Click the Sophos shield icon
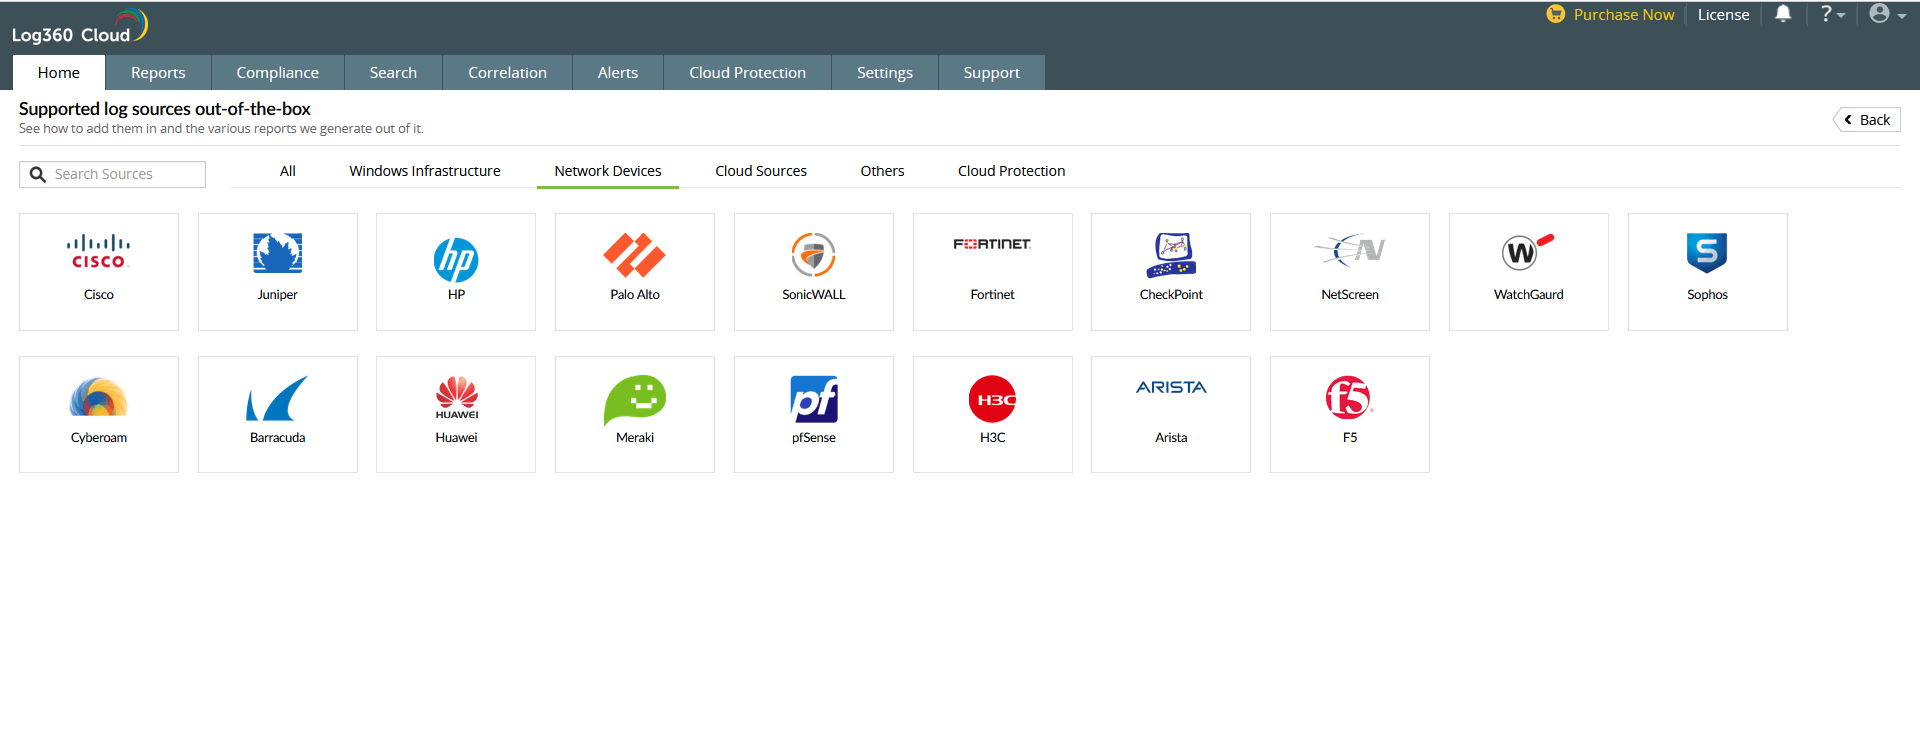 click(x=1706, y=253)
